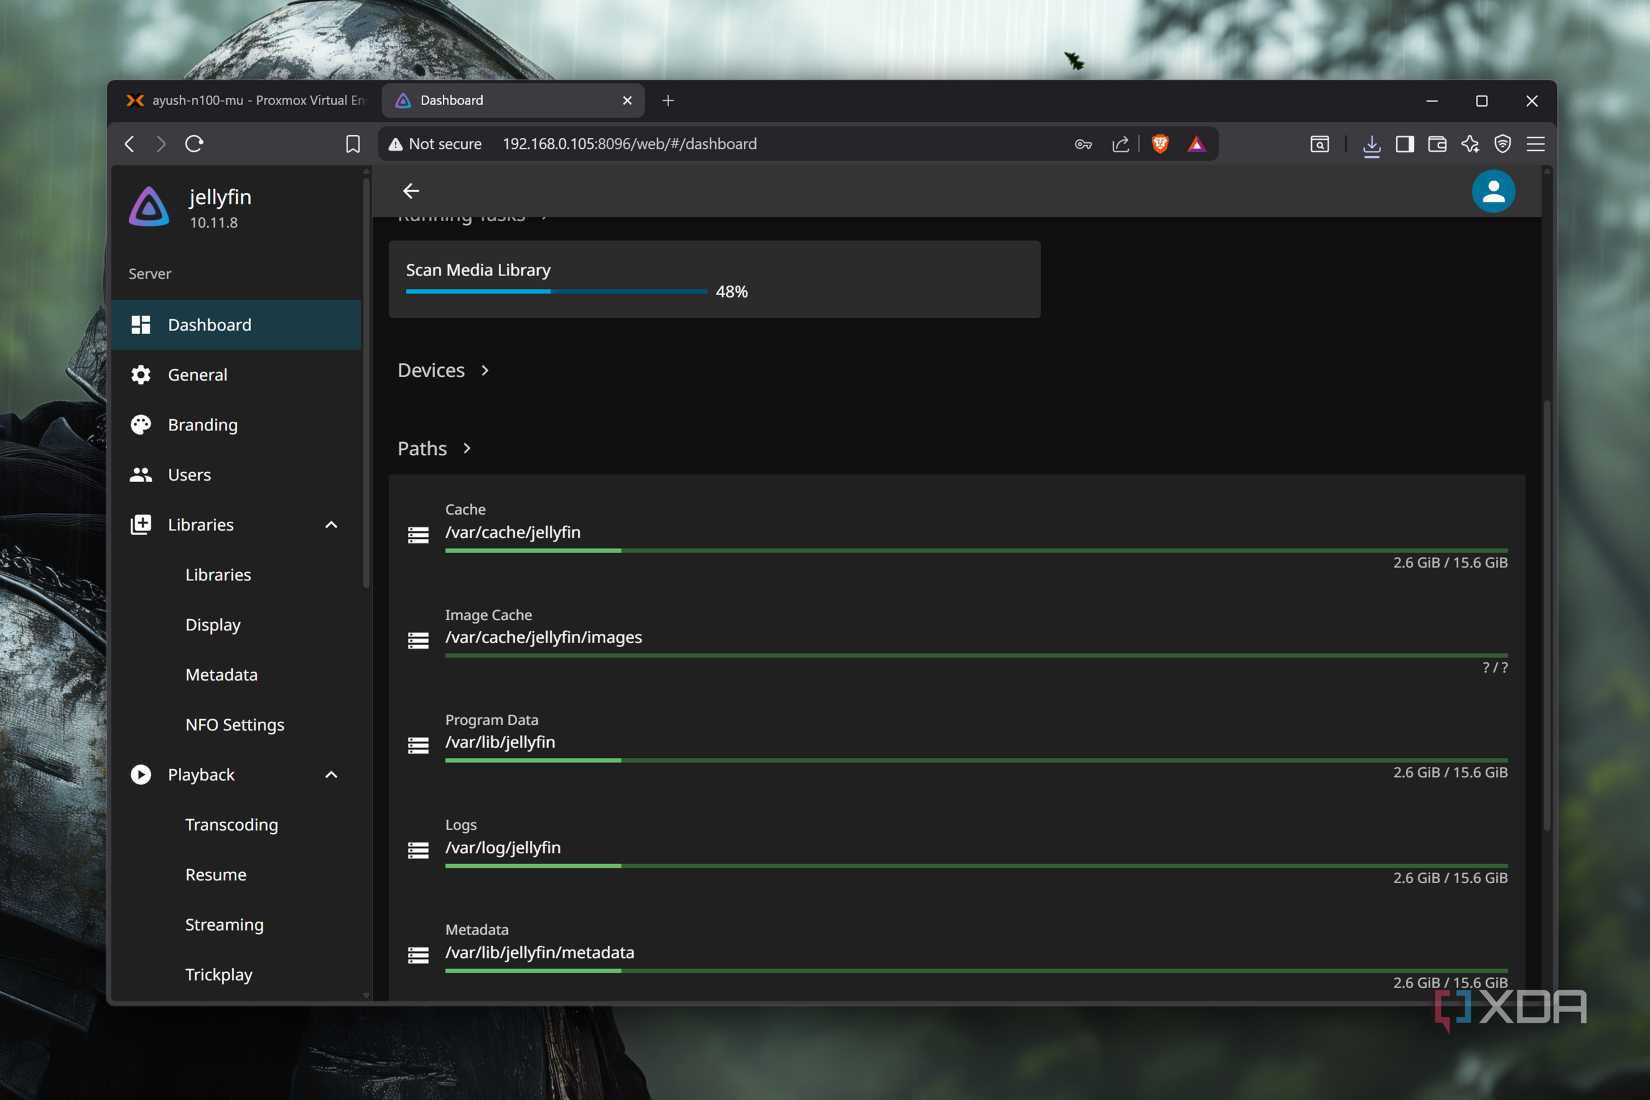Go back with the dashboard back arrow

(411, 191)
